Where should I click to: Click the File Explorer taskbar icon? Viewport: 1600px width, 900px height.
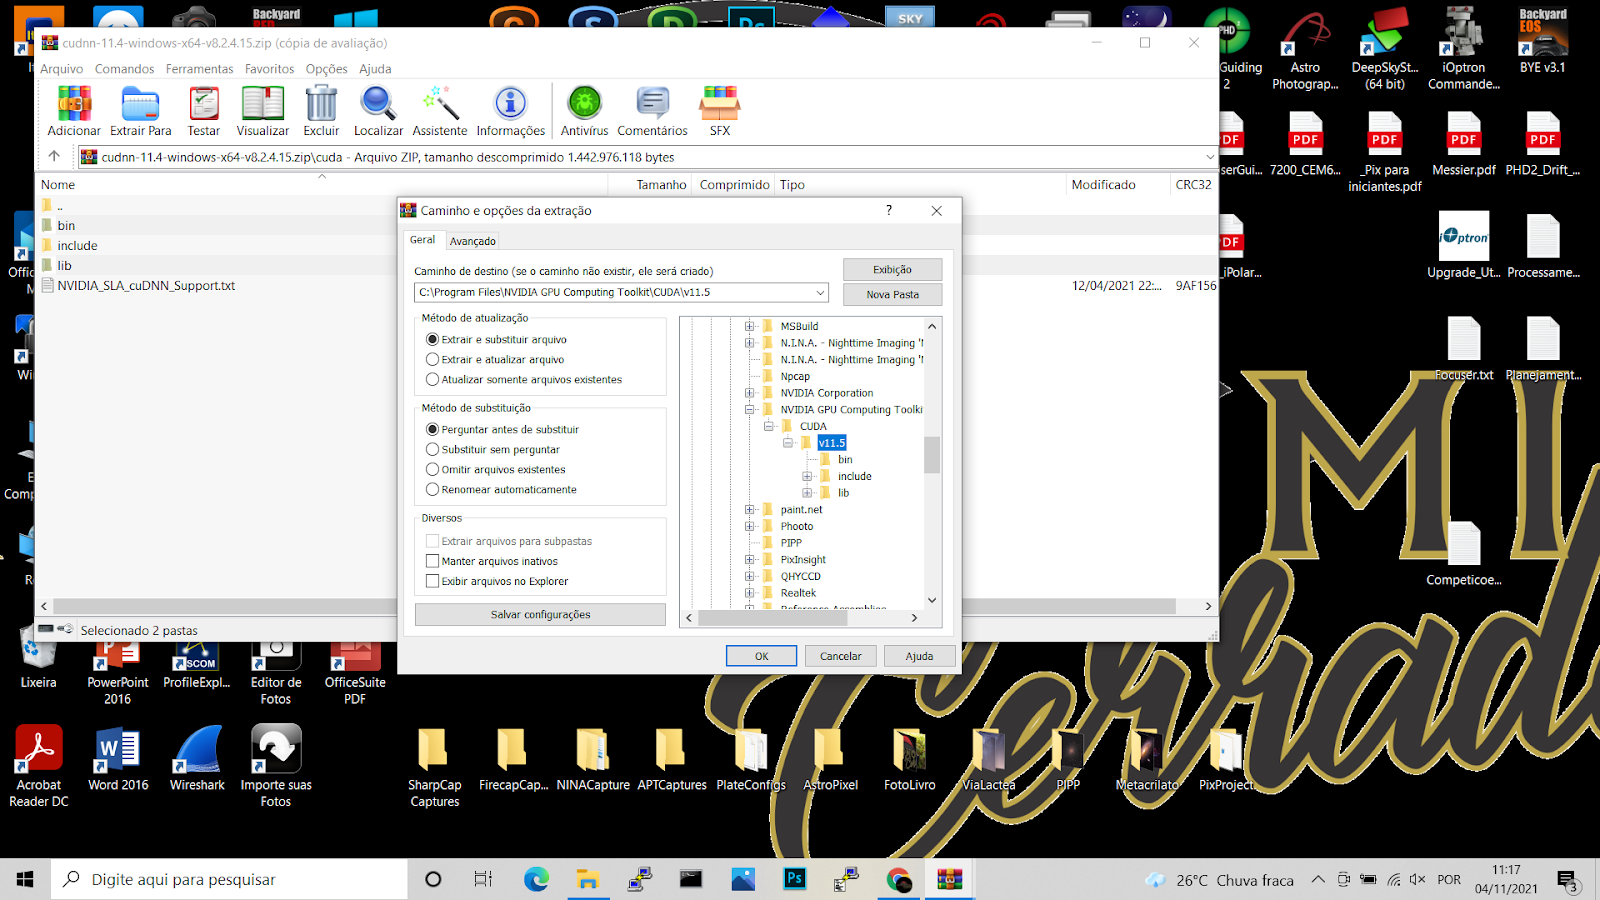588,879
